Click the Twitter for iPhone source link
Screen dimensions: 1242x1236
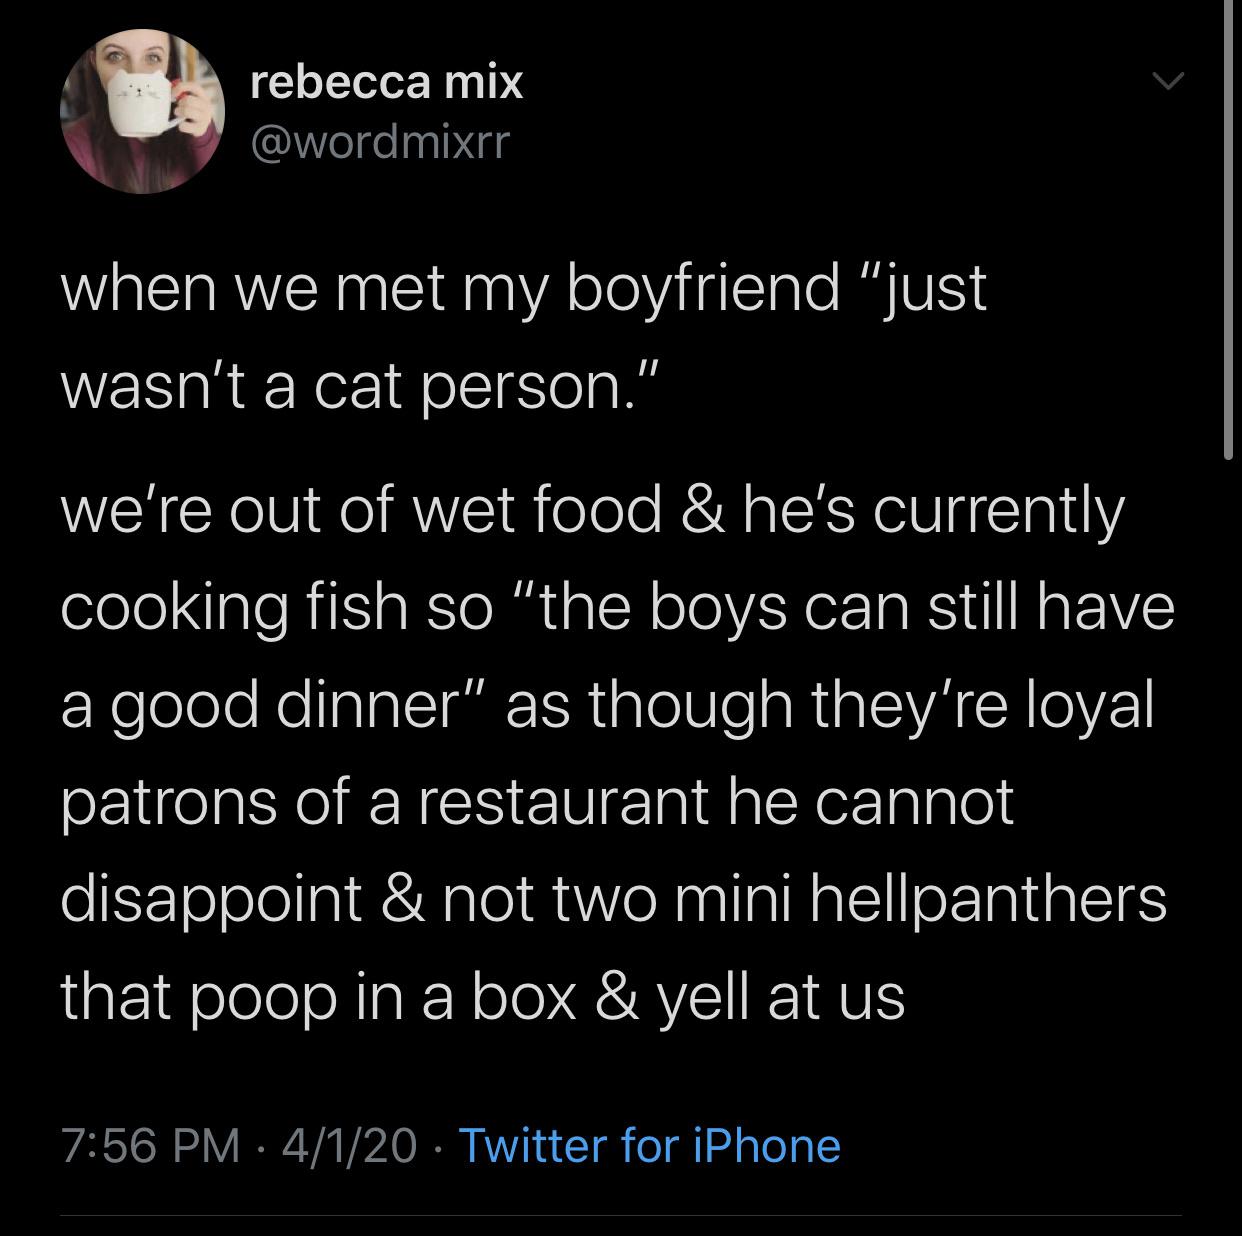point(649,1145)
